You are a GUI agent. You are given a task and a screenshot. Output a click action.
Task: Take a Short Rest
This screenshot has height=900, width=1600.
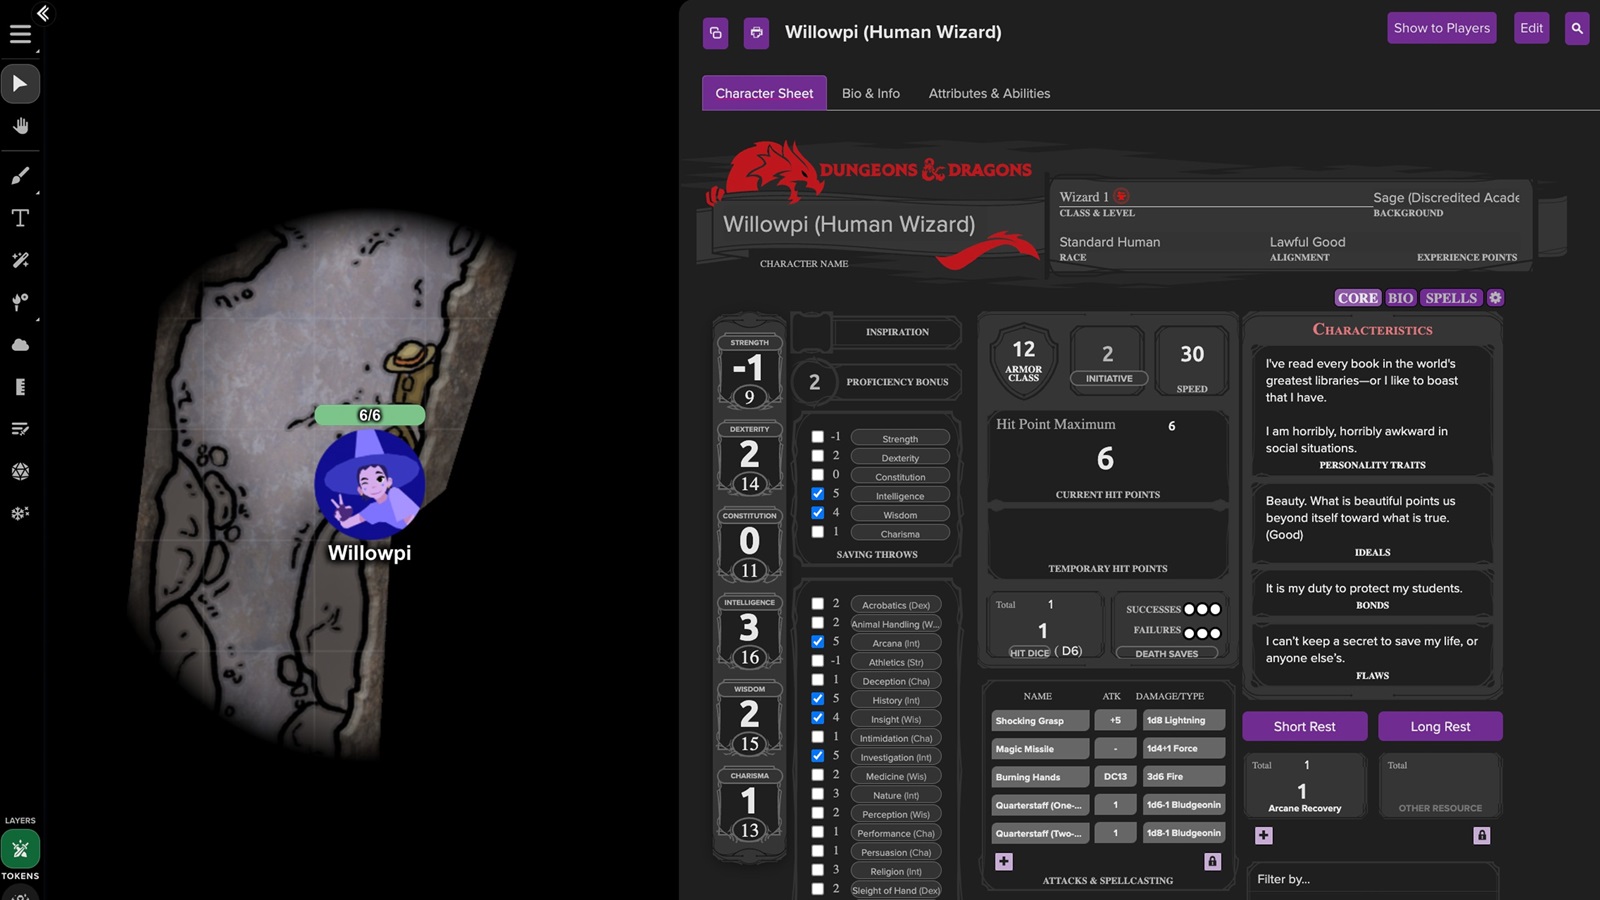[1304, 727]
